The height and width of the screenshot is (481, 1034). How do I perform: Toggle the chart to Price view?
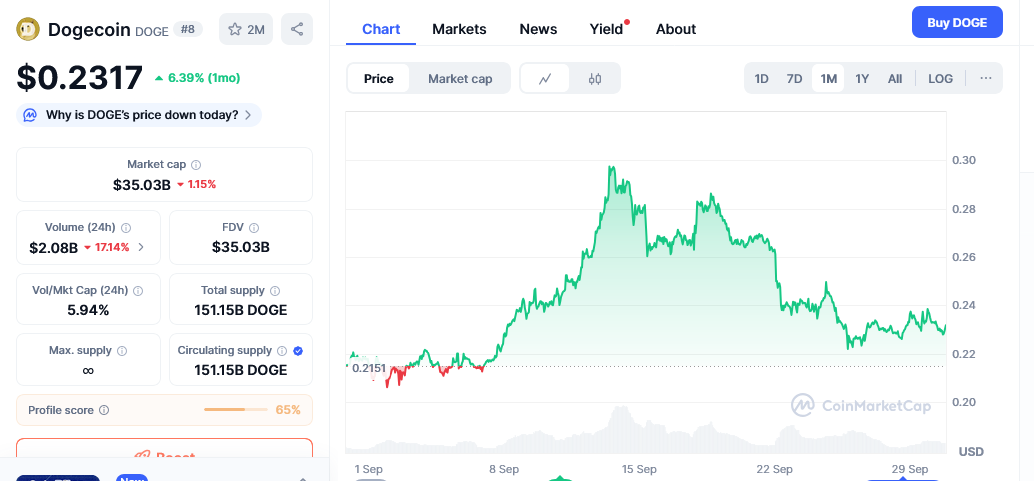[379, 79]
